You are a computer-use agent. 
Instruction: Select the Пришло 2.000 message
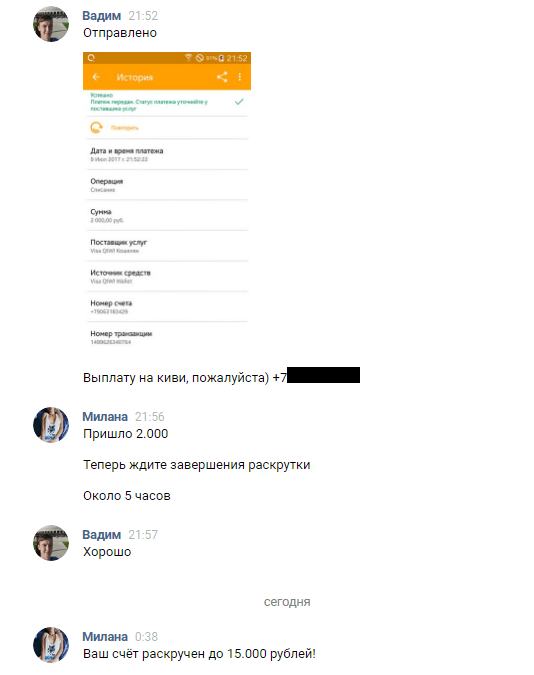coord(125,434)
